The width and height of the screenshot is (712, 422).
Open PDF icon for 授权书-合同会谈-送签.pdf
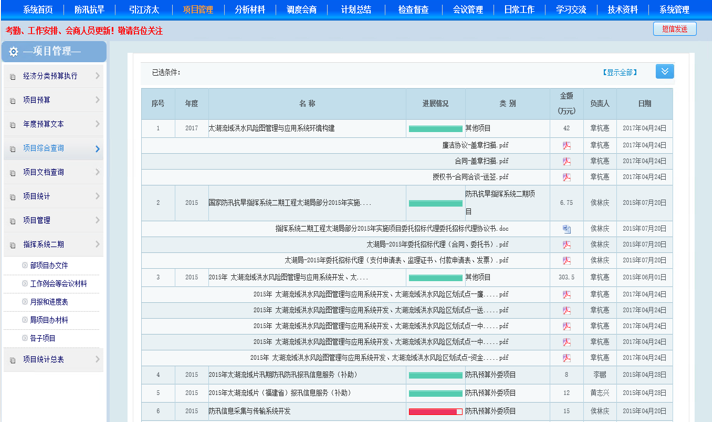click(x=566, y=177)
